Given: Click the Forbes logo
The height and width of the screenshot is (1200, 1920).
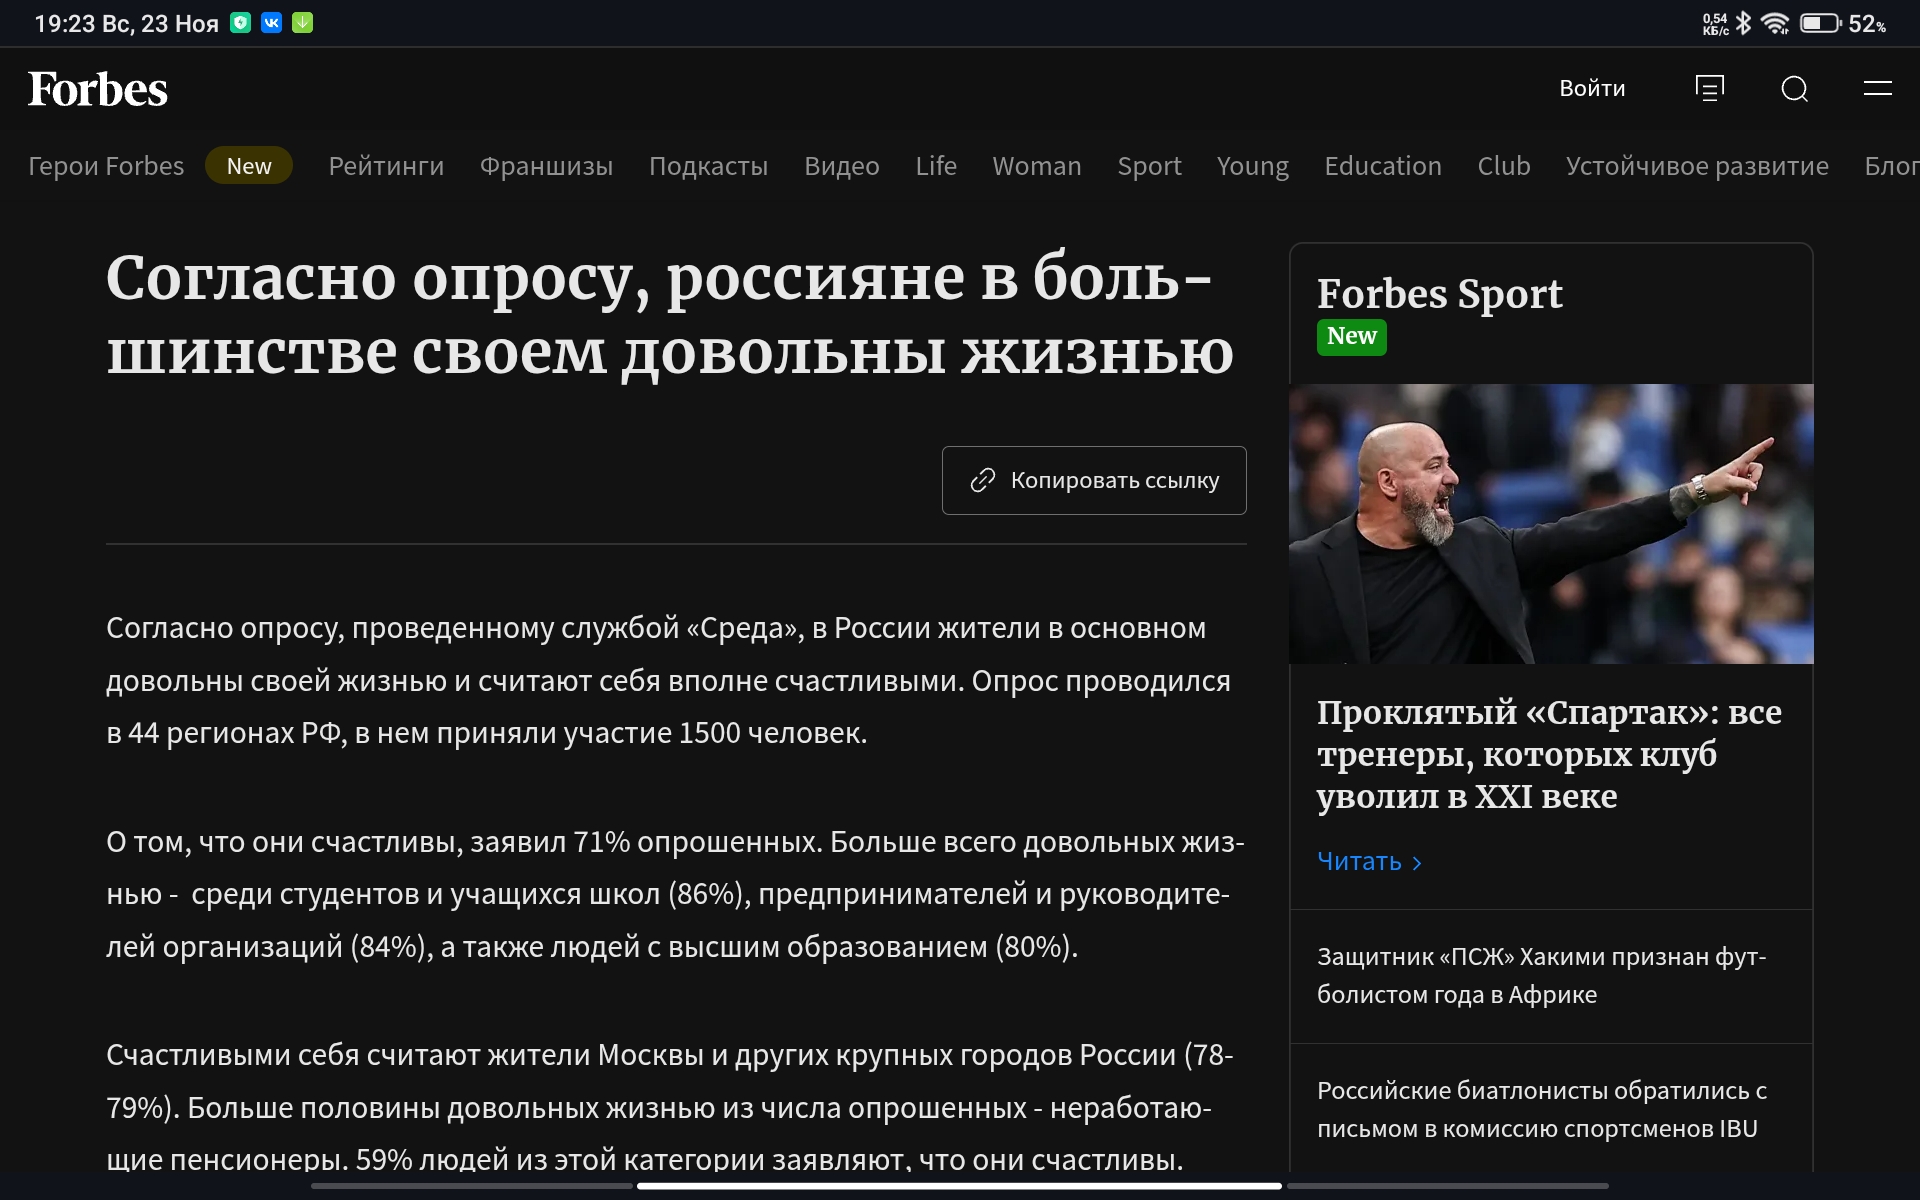Looking at the screenshot, I should tap(97, 89).
